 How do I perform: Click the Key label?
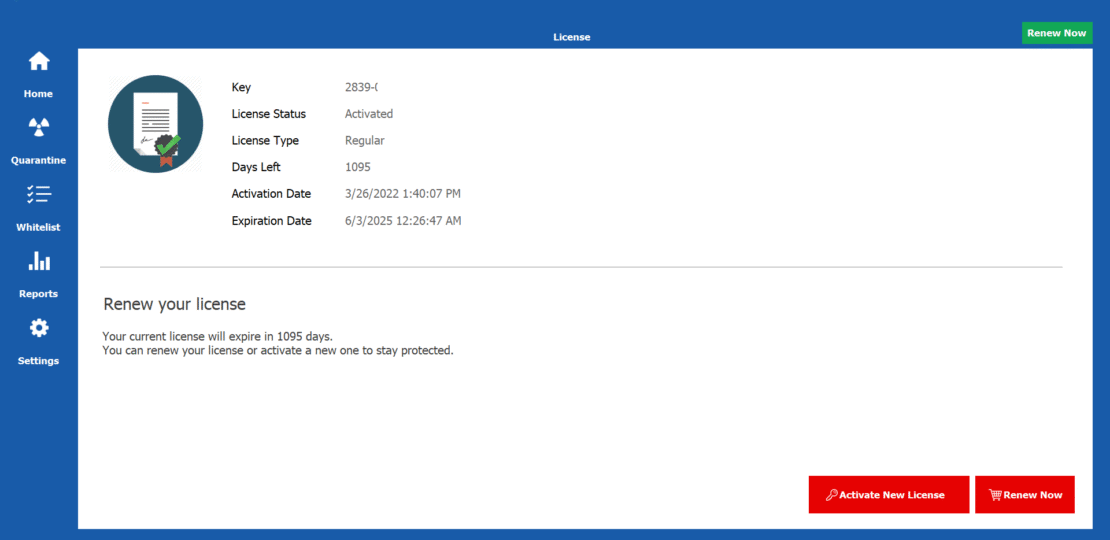point(241,87)
